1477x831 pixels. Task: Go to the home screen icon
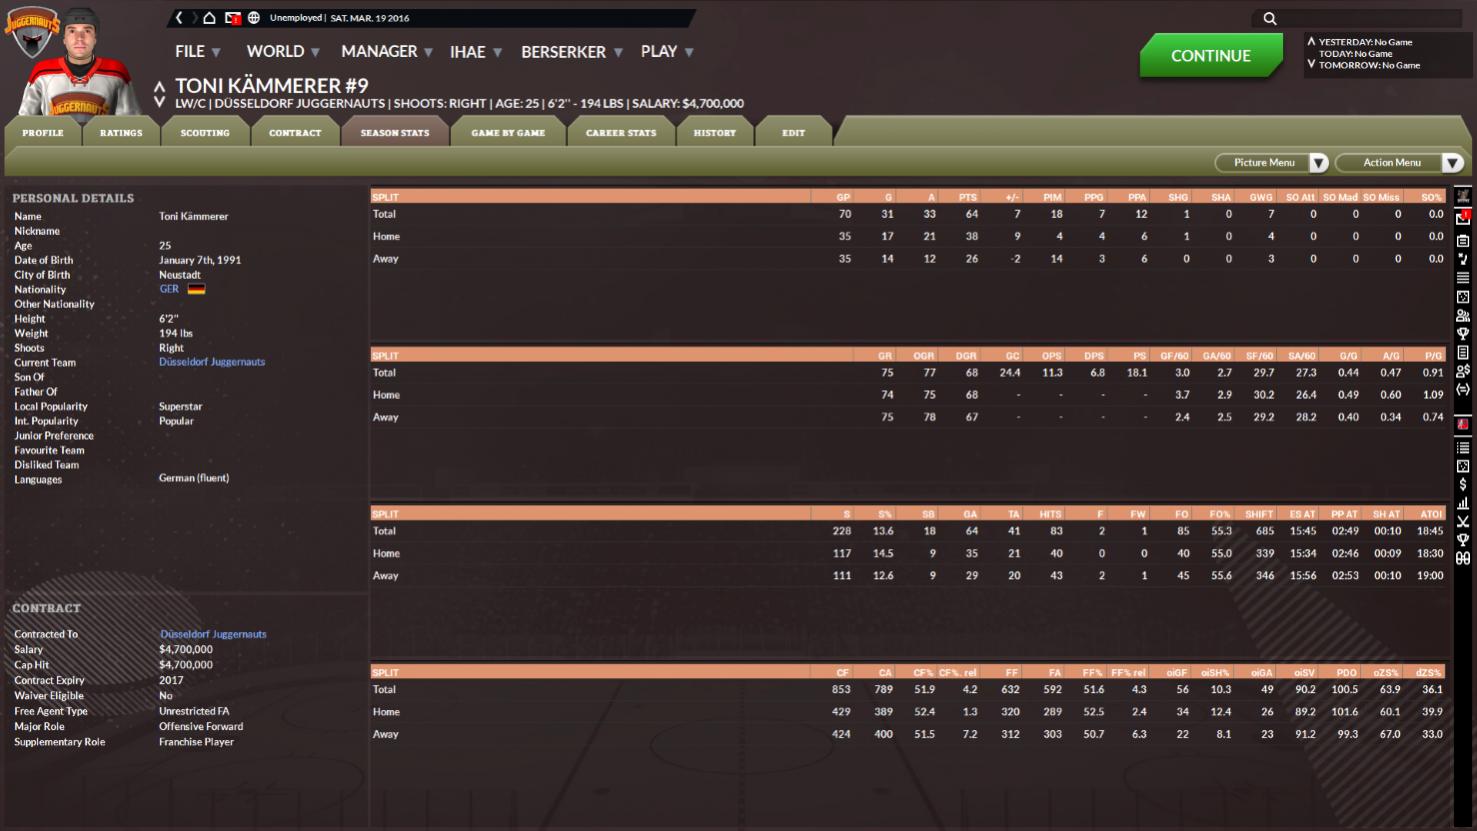[209, 18]
